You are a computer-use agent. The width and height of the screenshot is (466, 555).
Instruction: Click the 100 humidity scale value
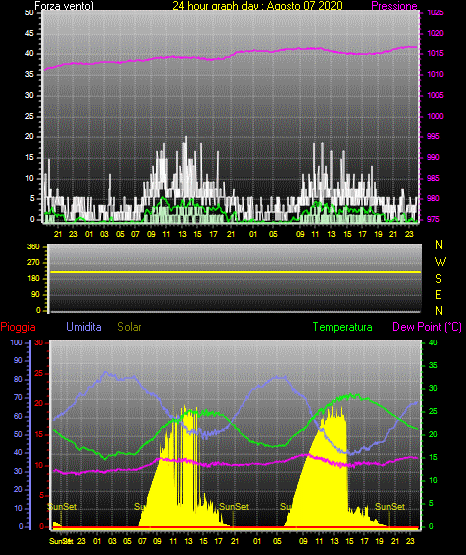pos(16,342)
